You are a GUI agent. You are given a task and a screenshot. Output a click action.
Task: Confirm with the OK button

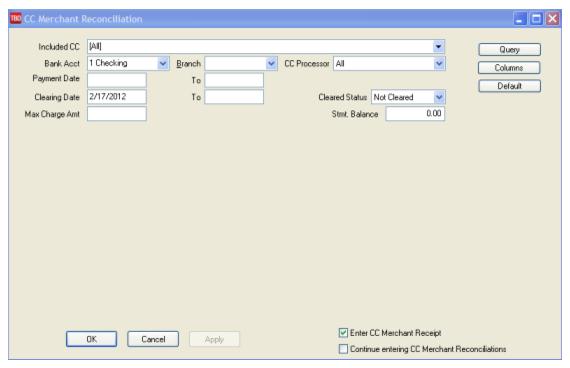(x=92, y=339)
